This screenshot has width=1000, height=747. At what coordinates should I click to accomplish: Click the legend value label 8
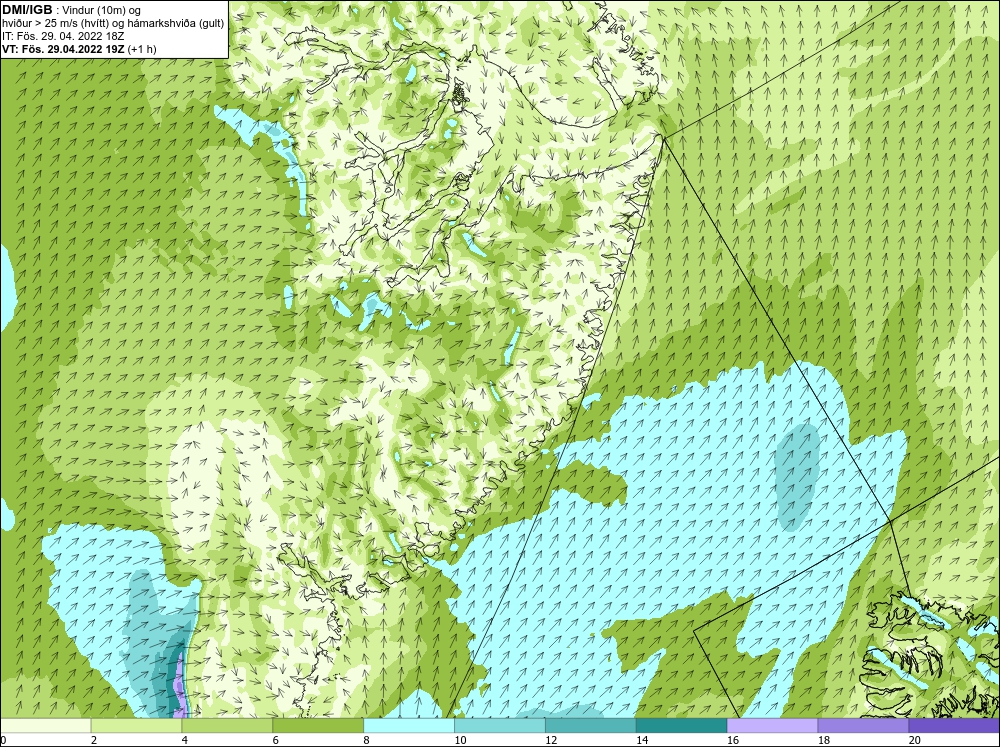(368, 740)
